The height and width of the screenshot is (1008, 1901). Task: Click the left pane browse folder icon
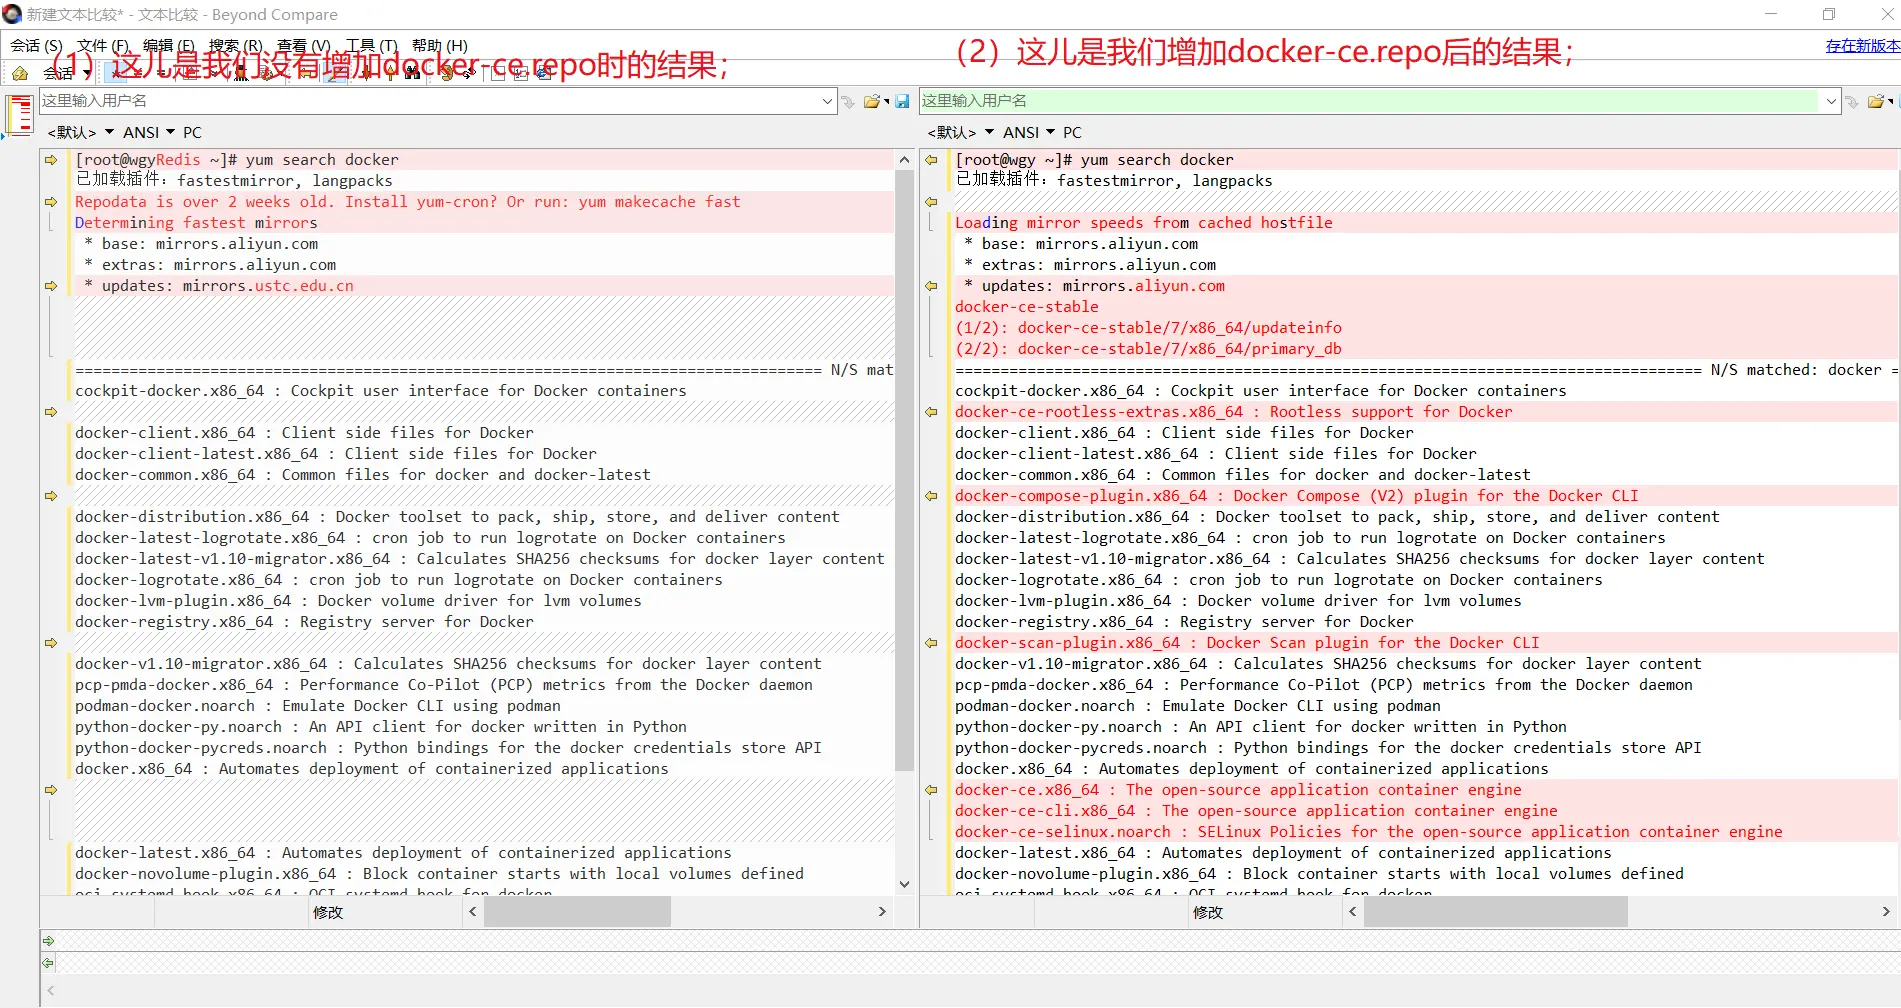click(872, 101)
